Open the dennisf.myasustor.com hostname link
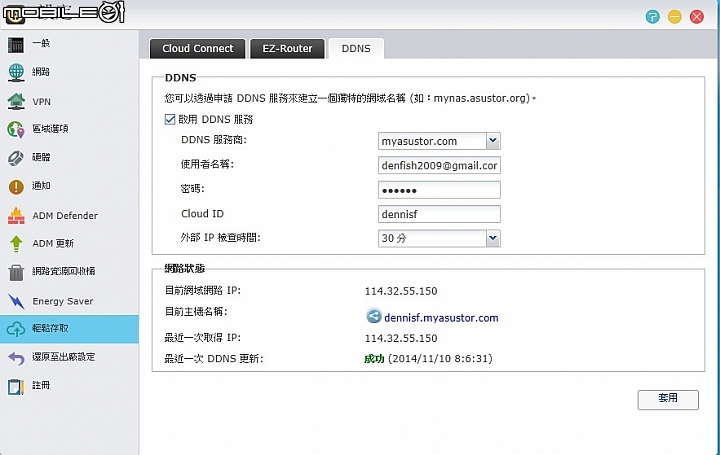 [441, 318]
